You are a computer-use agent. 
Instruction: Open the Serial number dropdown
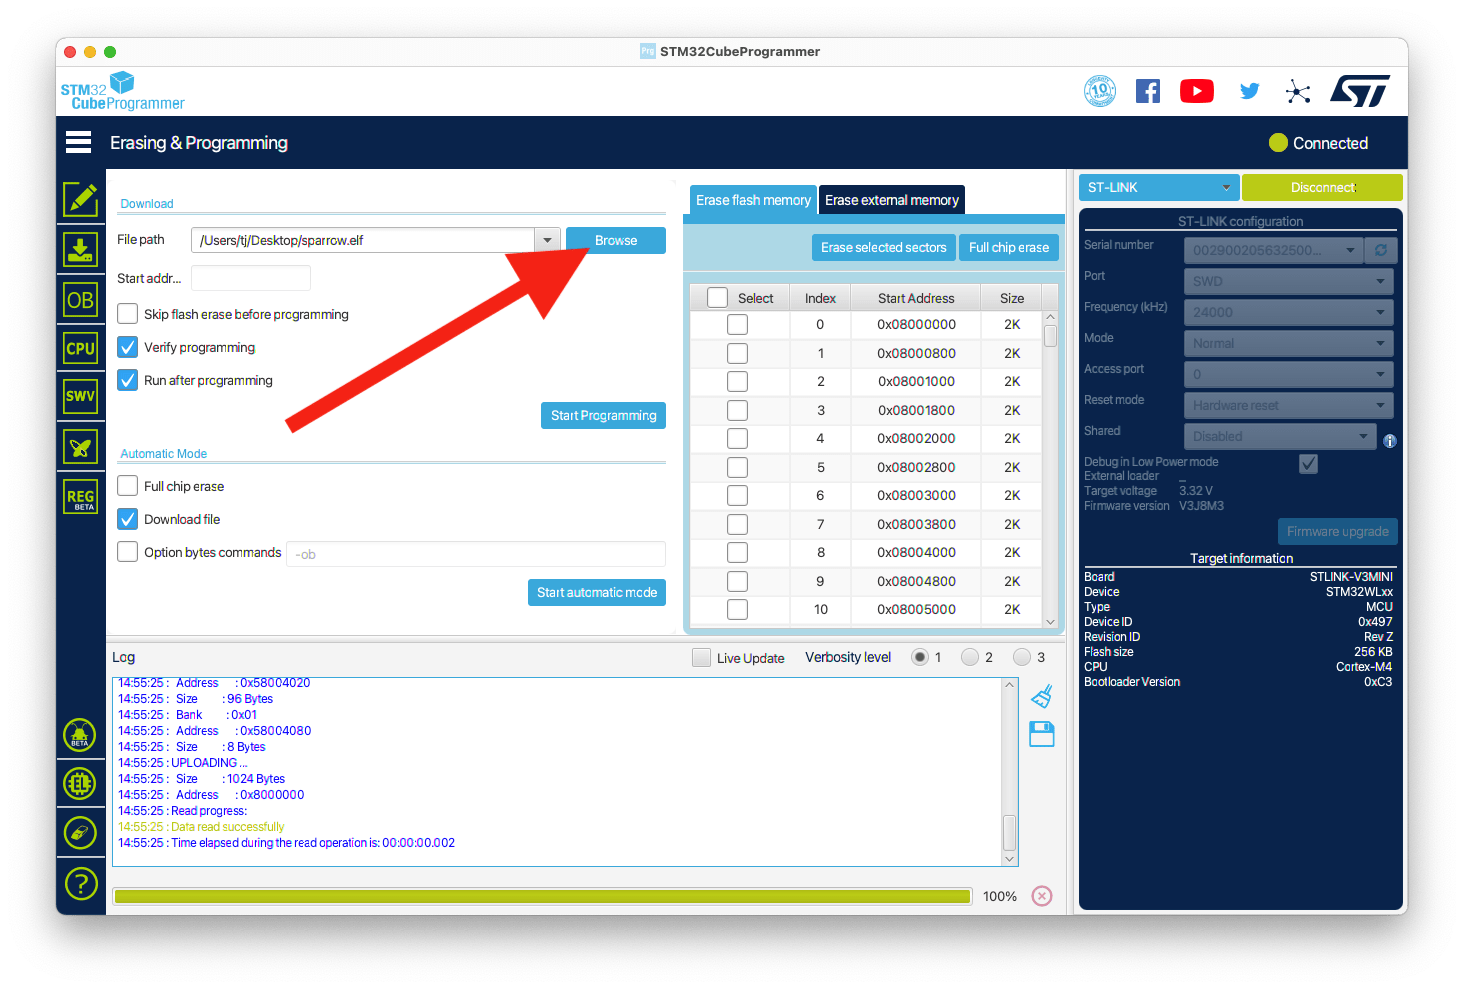point(1274,250)
